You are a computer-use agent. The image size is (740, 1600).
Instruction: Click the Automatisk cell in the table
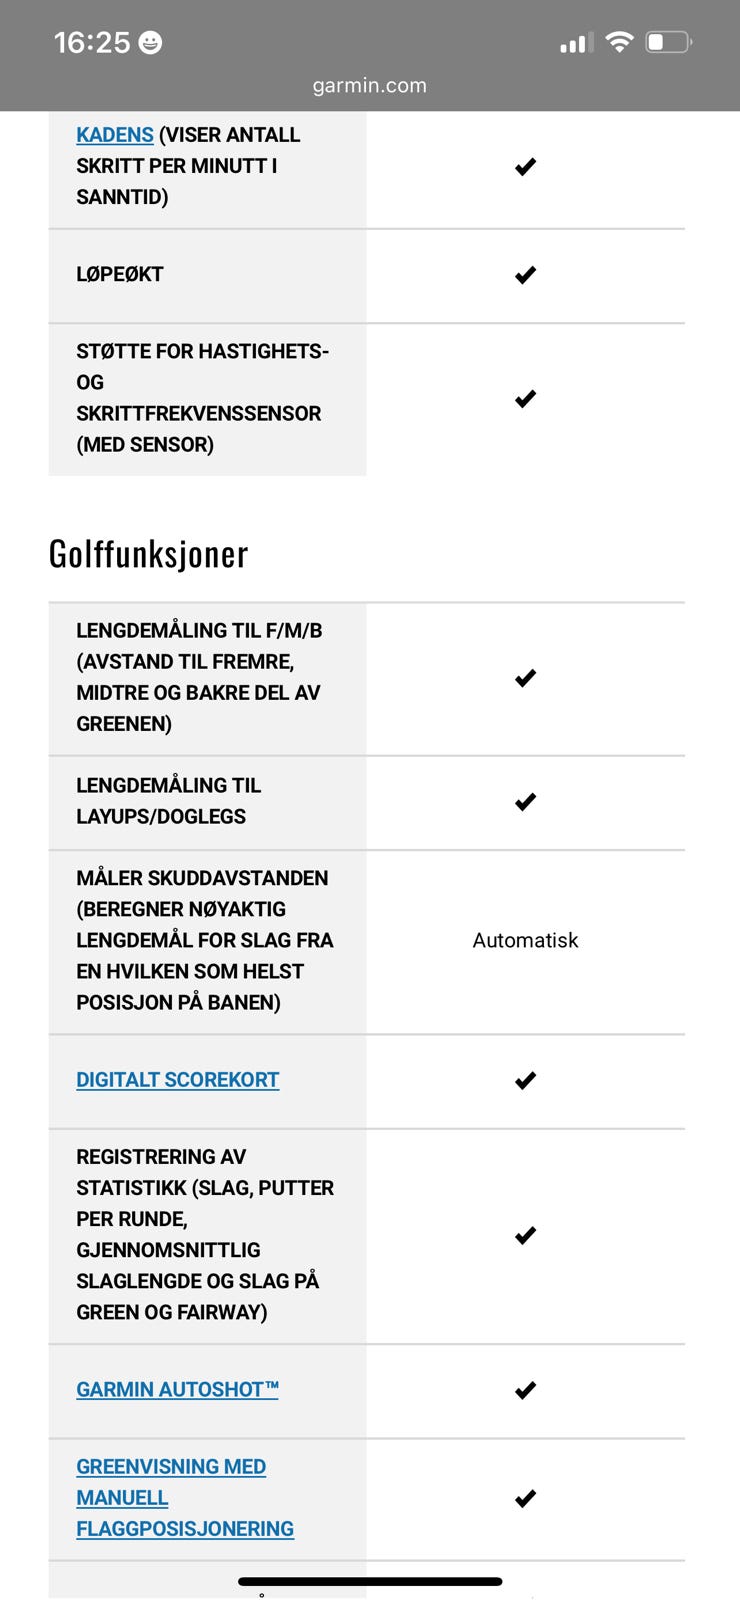click(524, 939)
